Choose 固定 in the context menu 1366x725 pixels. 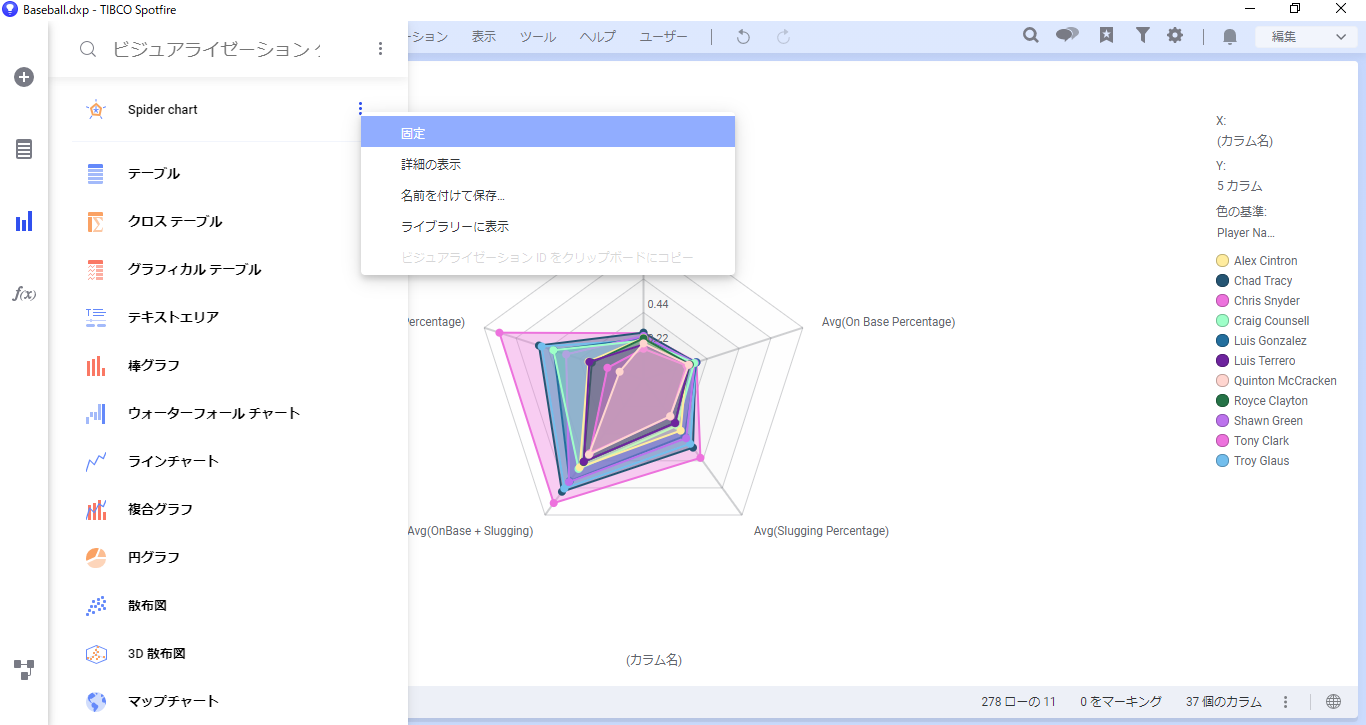548,133
